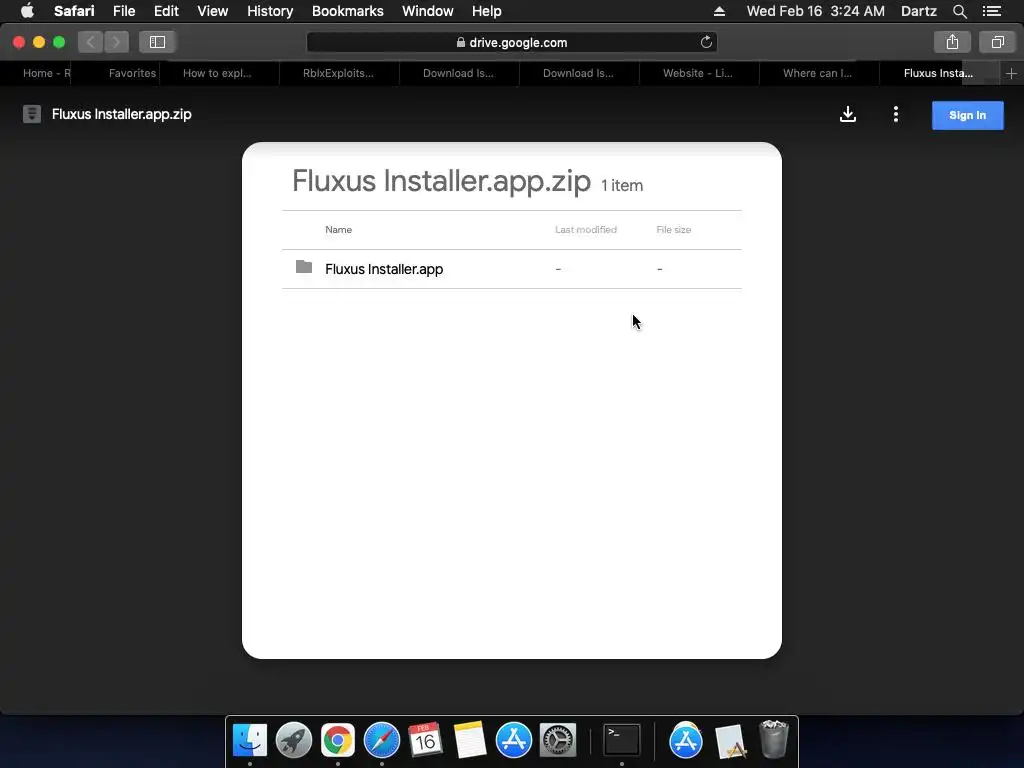
Task: Open Calendar showing 16 in the Dock
Action: pos(425,740)
